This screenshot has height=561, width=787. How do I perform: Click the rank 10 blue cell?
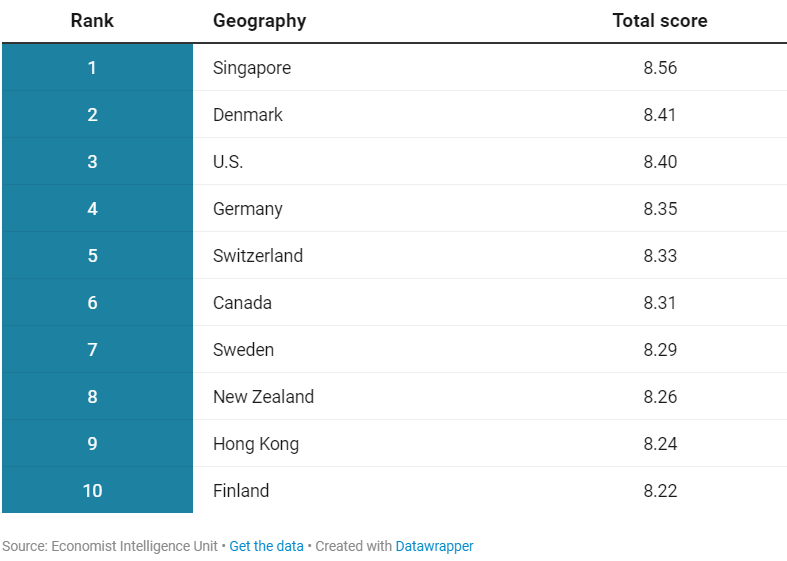point(92,491)
